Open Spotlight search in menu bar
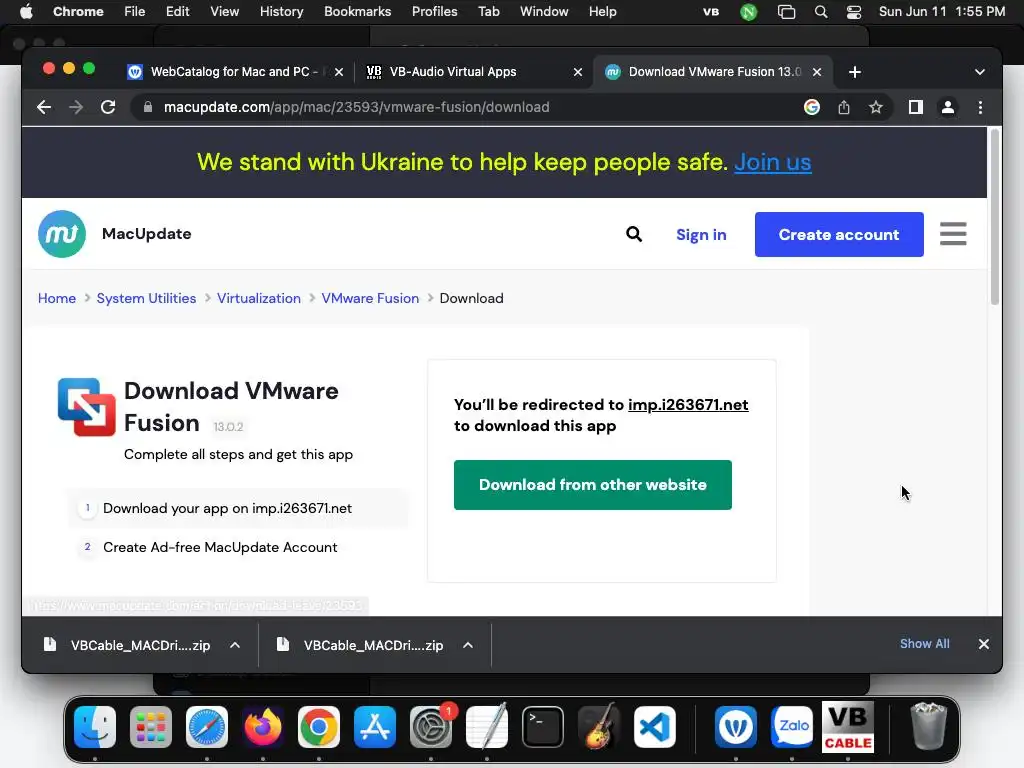 [x=821, y=12]
